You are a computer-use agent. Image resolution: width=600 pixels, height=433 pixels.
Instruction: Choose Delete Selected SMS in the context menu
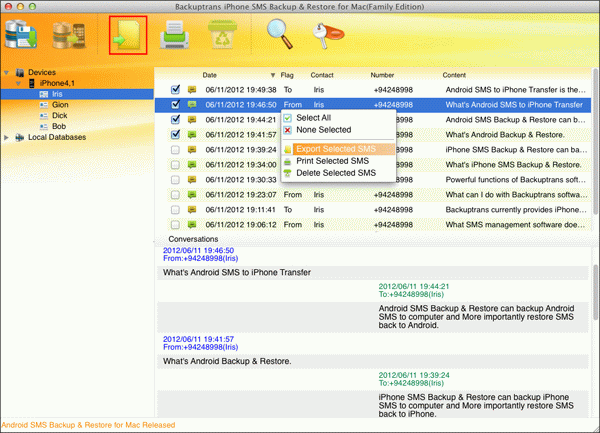pos(338,173)
